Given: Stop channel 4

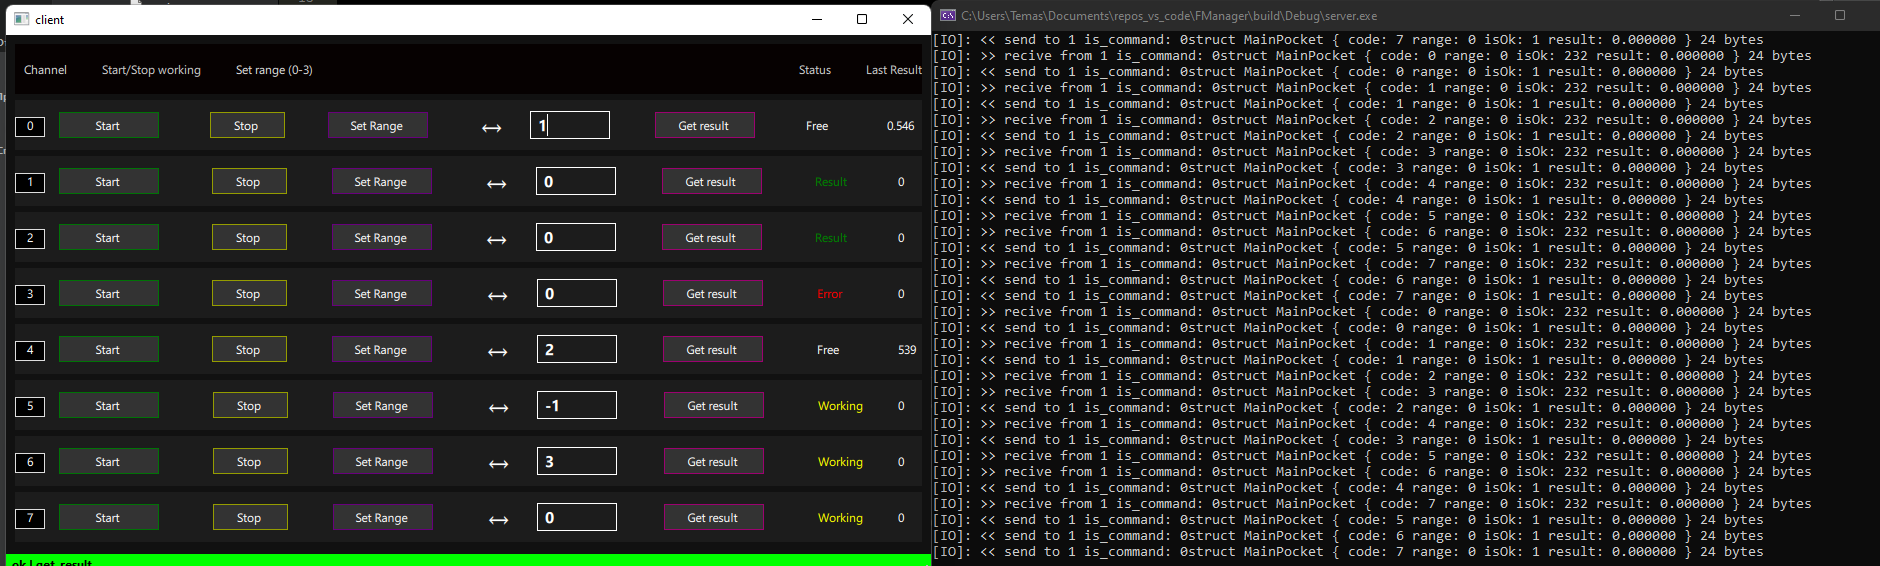Looking at the screenshot, I should coord(249,349).
